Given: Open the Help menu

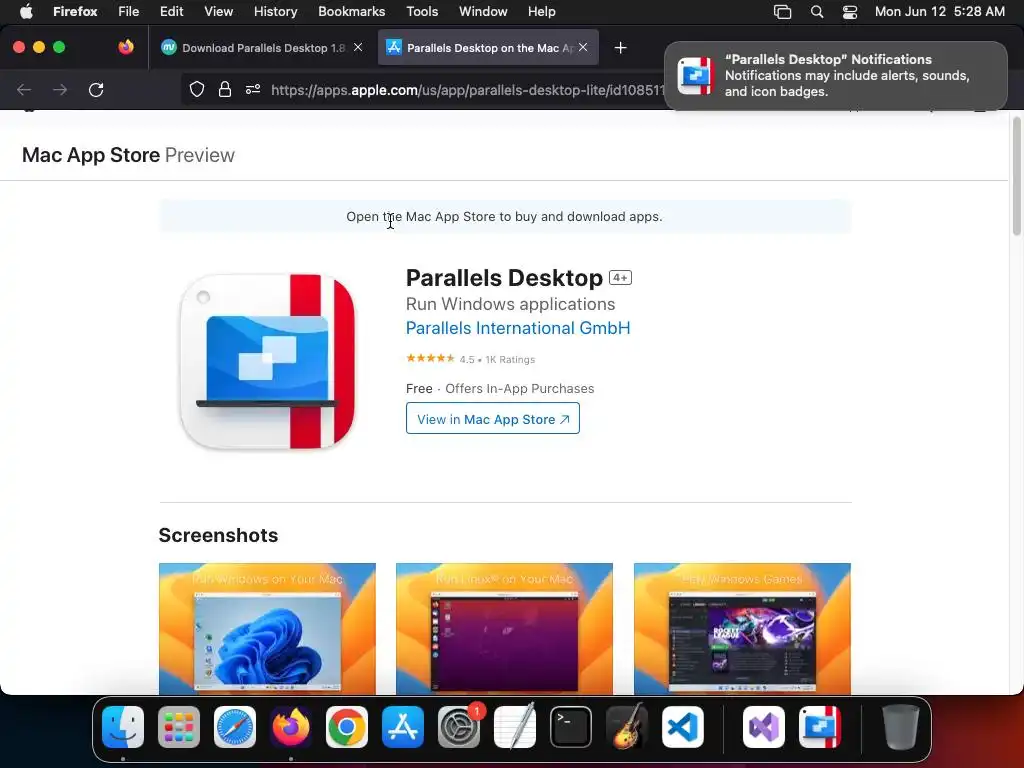Looking at the screenshot, I should coord(541,11).
